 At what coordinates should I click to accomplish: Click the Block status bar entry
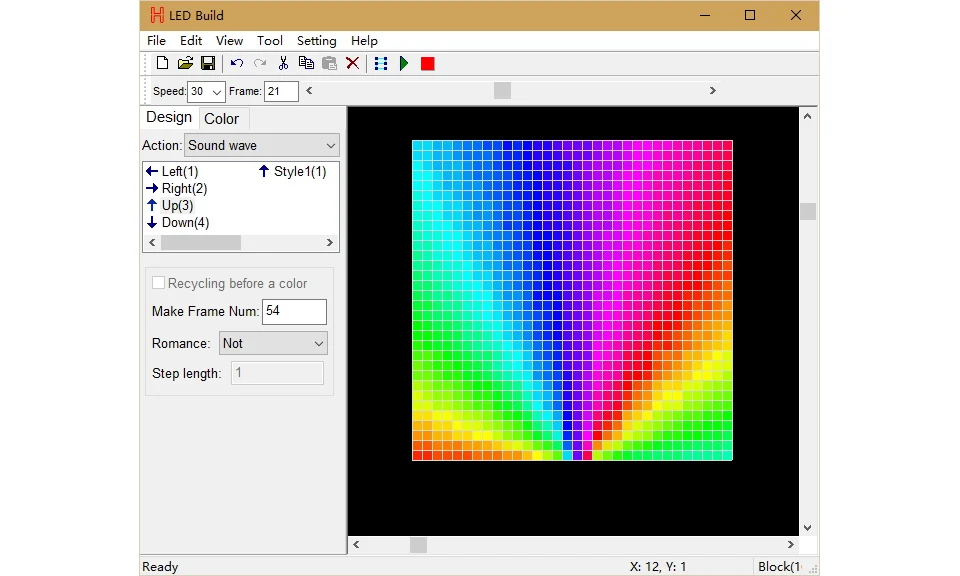(x=779, y=567)
